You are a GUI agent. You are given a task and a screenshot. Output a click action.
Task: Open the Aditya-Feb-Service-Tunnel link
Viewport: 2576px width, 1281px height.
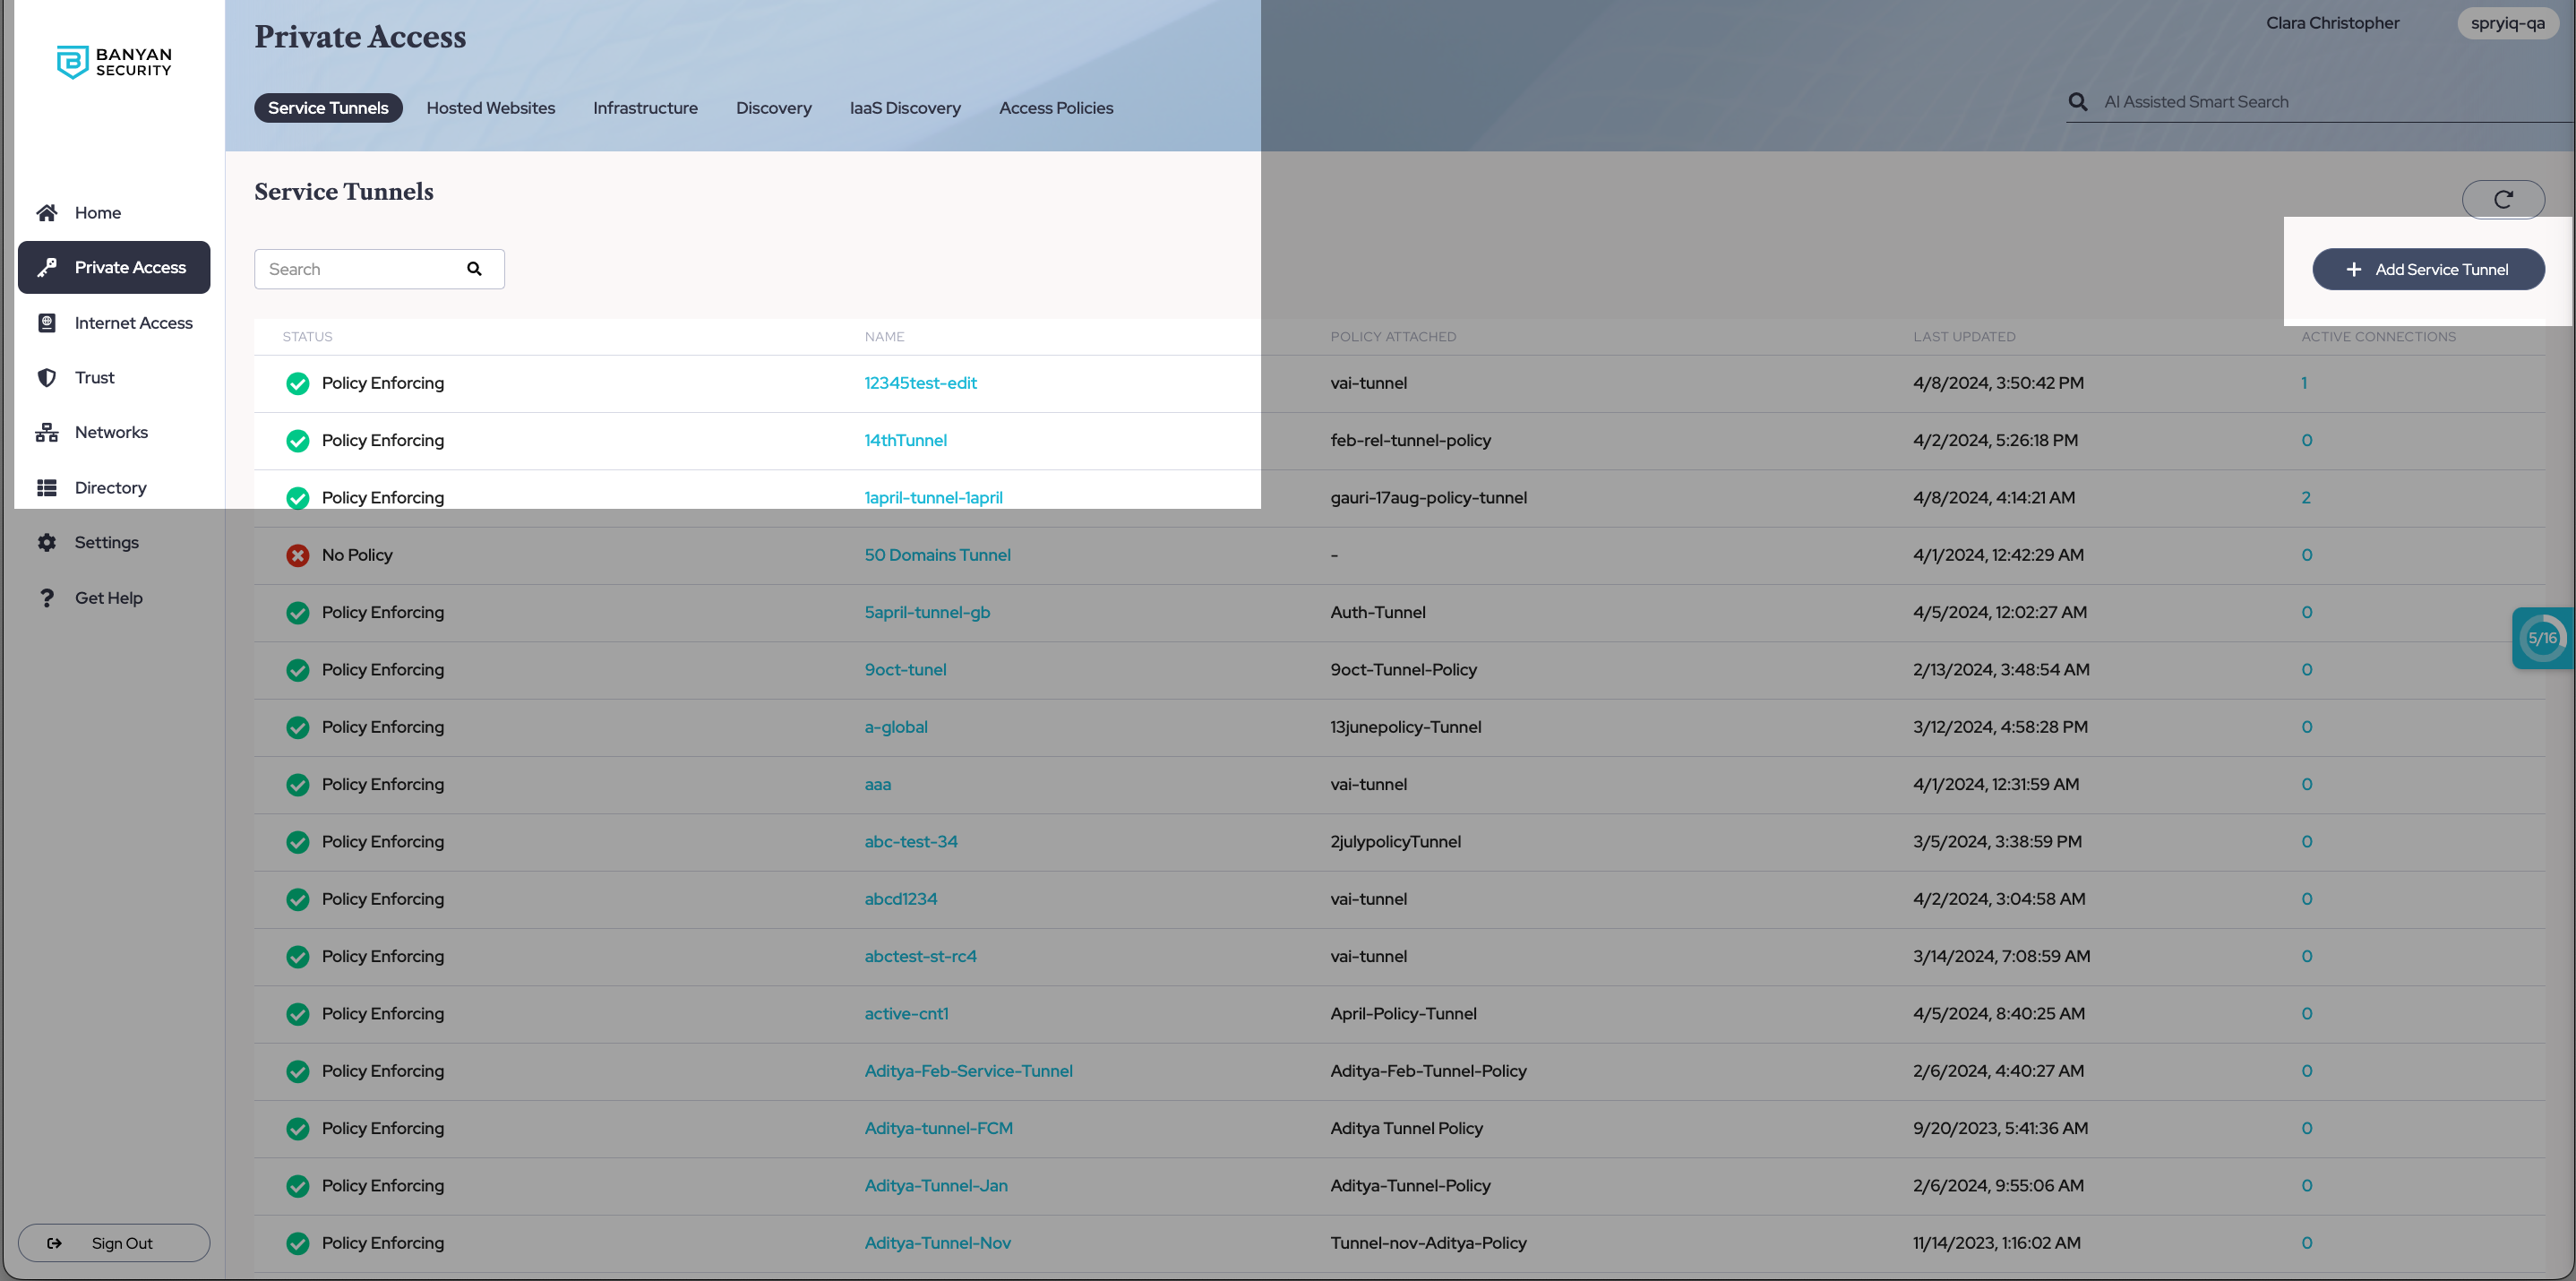tap(968, 1071)
